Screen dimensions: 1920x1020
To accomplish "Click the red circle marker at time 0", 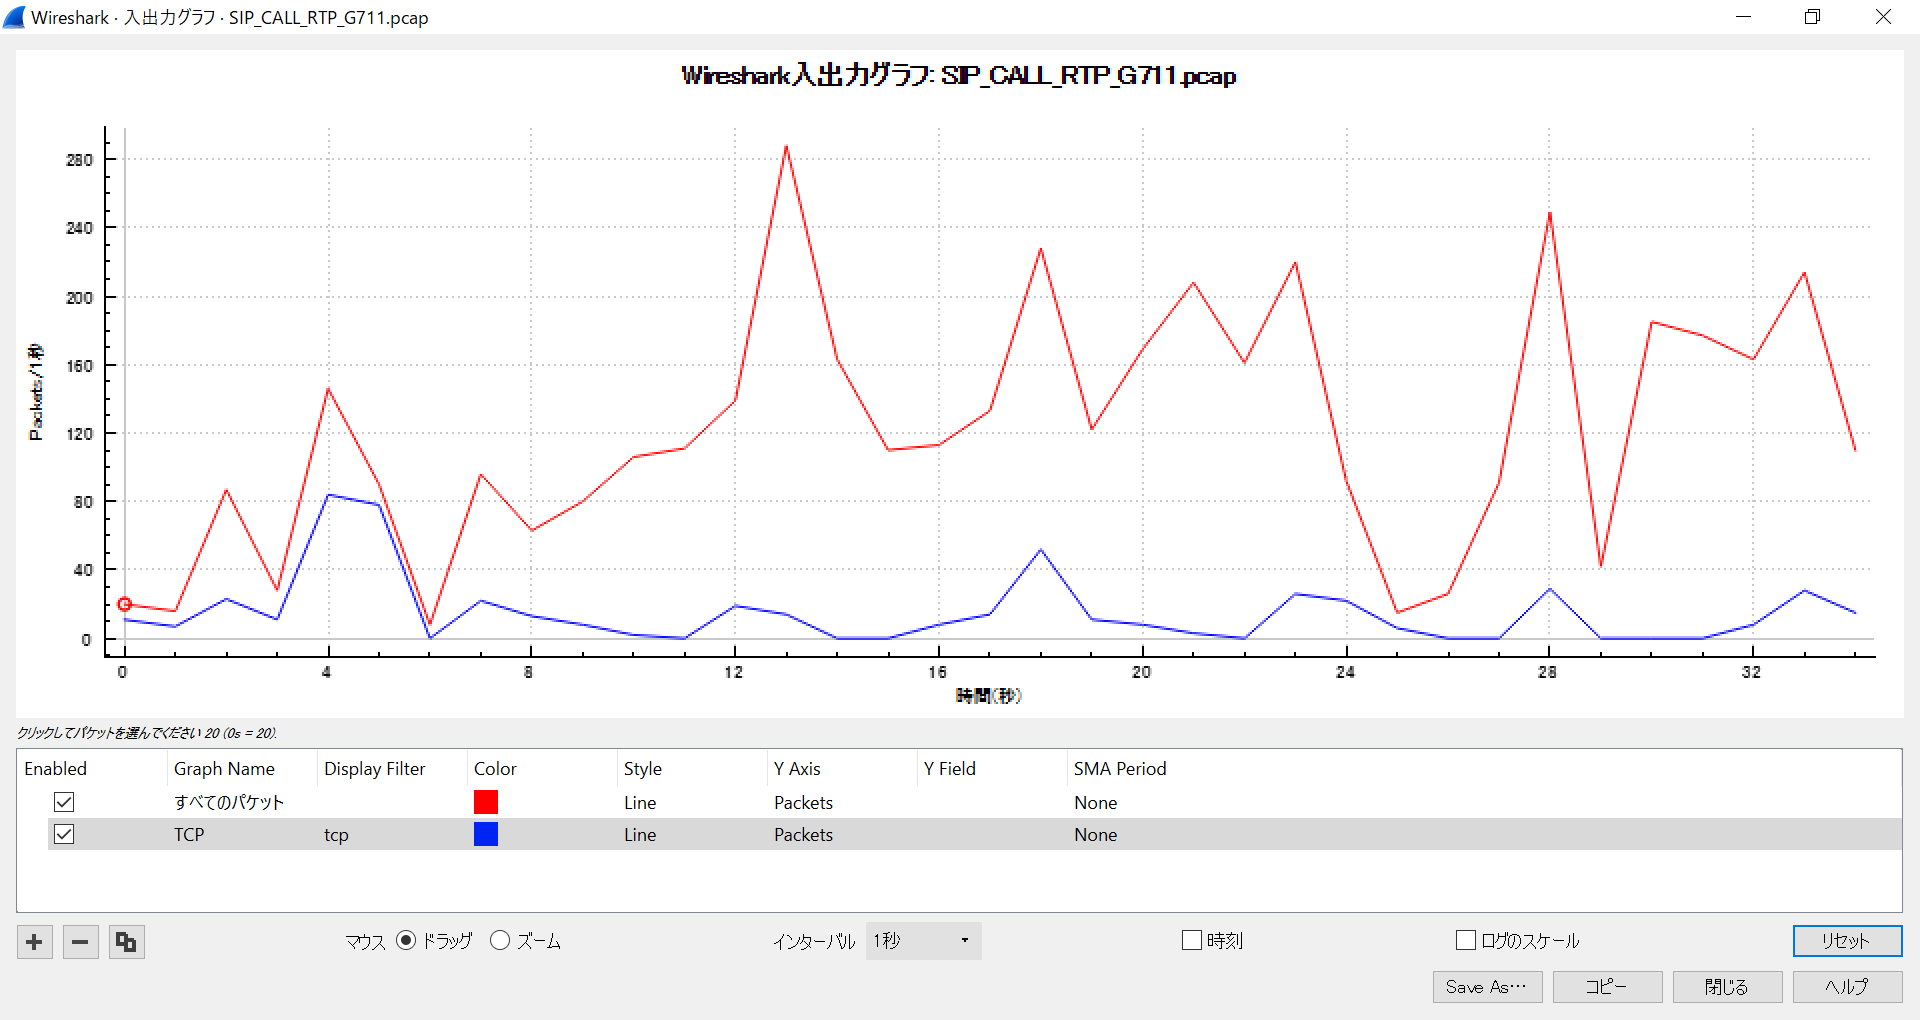I will point(124,604).
